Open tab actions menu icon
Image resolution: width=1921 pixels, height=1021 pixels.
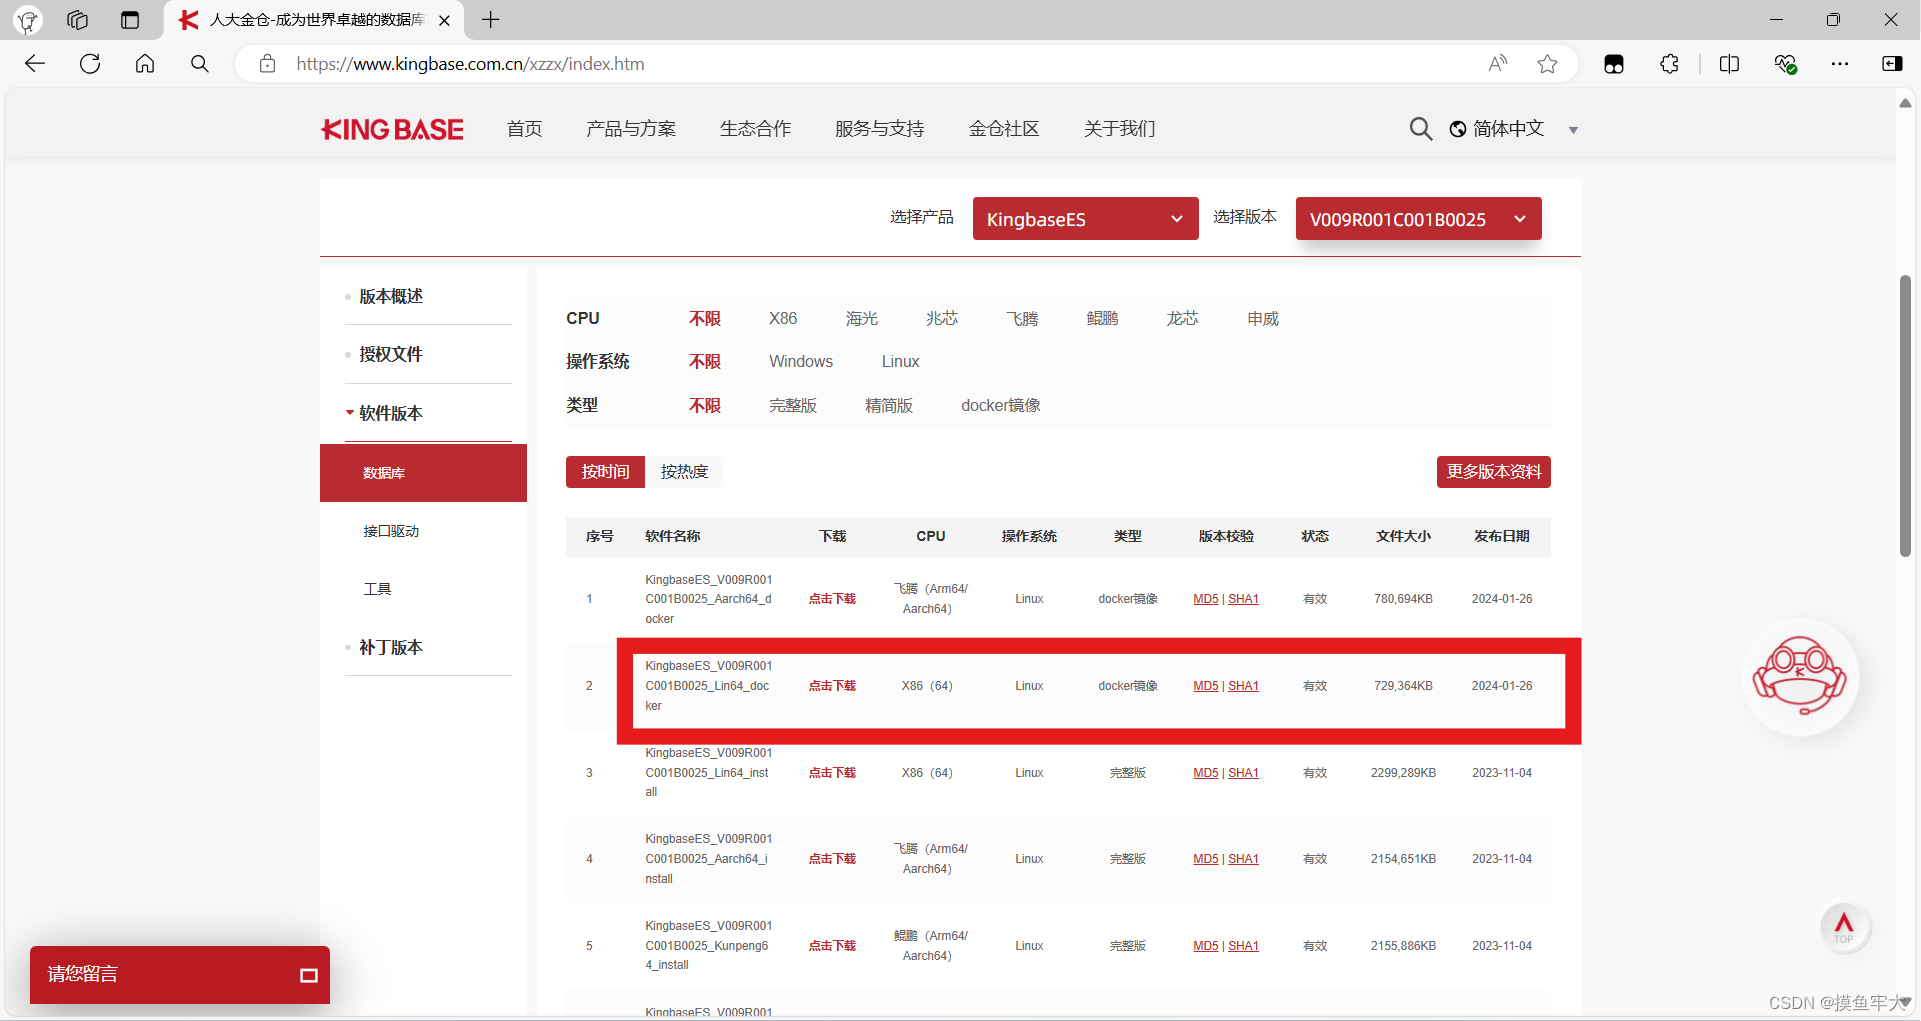click(x=130, y=20)
